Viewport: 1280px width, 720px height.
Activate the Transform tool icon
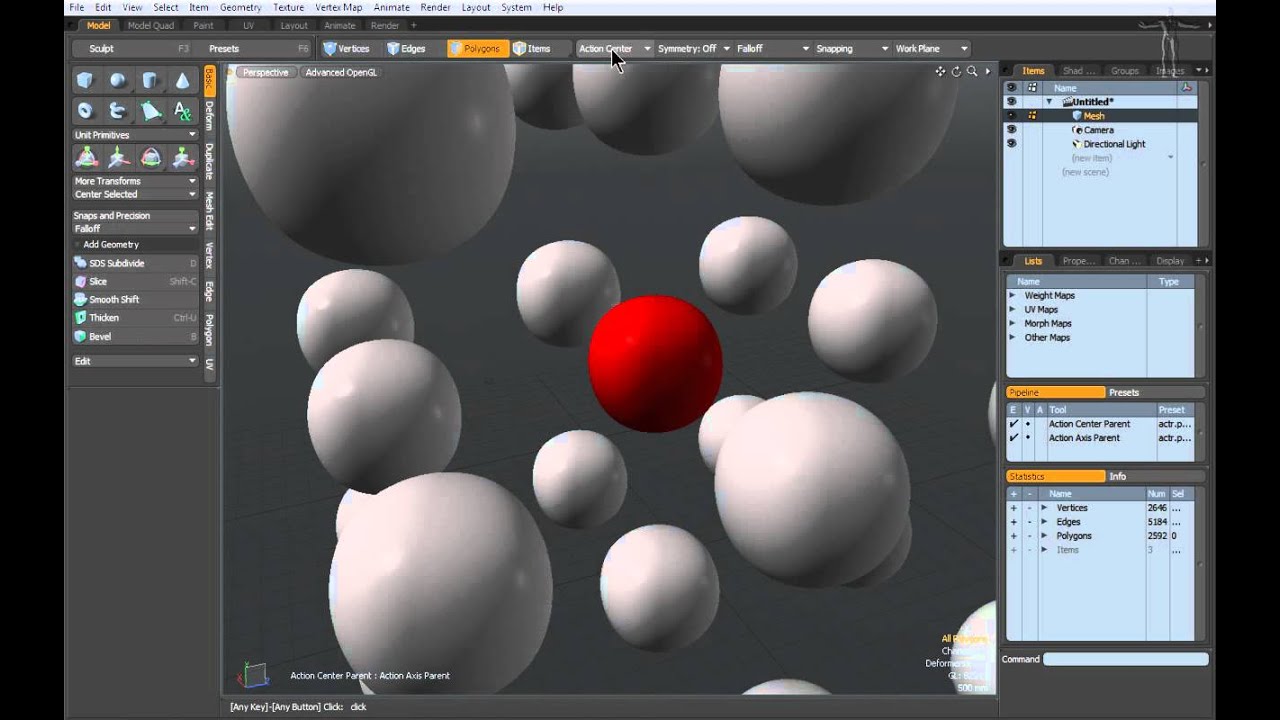coord(87,158)
